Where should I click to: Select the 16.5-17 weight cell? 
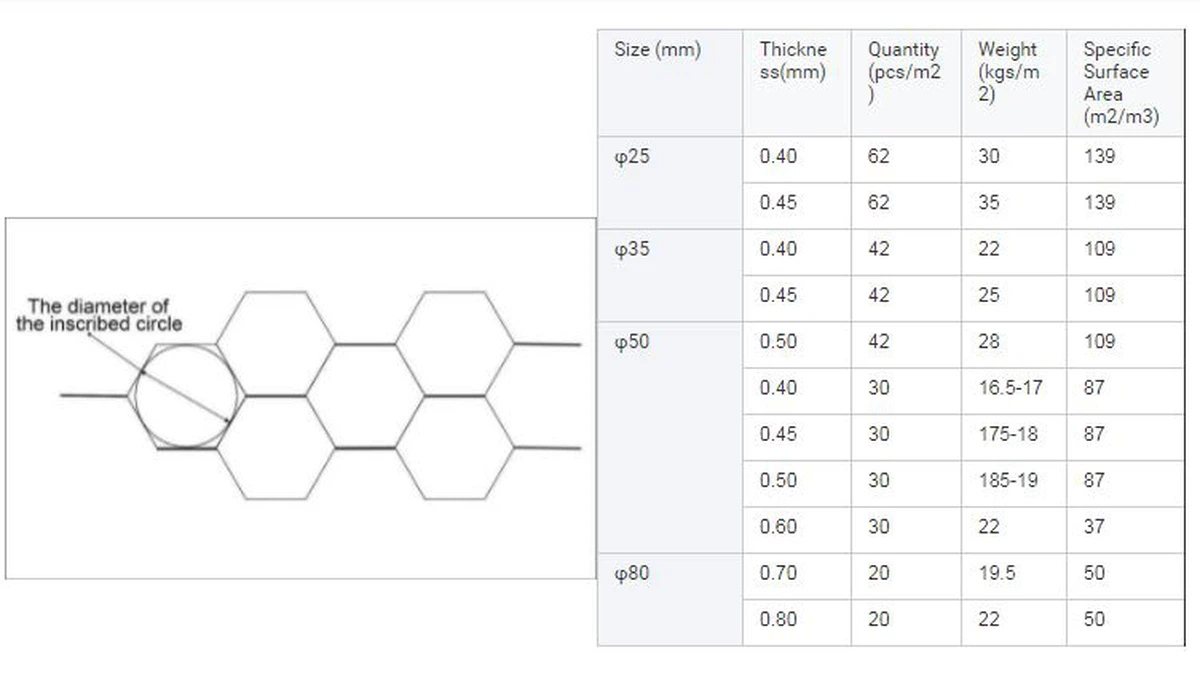point(1010,388)
